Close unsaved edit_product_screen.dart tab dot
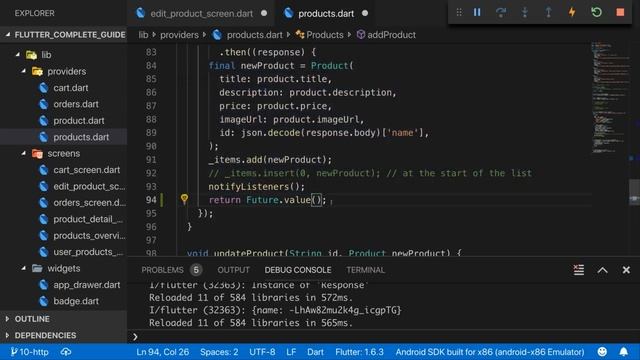This screenshot has width=640, height=360. [x=264, y=13]
